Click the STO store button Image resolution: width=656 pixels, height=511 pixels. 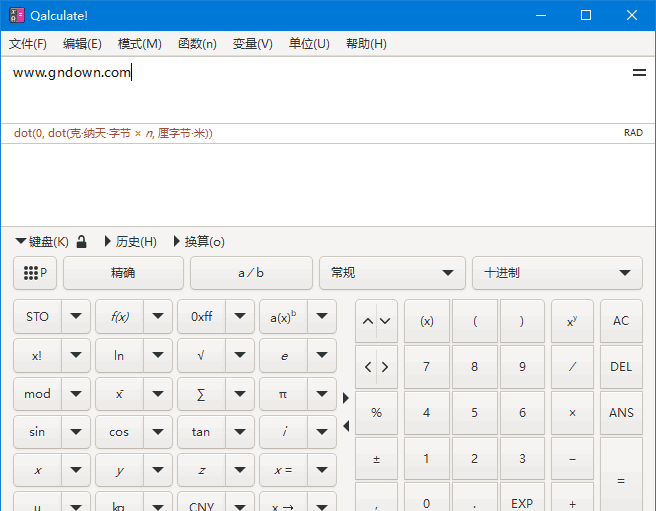click(x=37, y=317)
